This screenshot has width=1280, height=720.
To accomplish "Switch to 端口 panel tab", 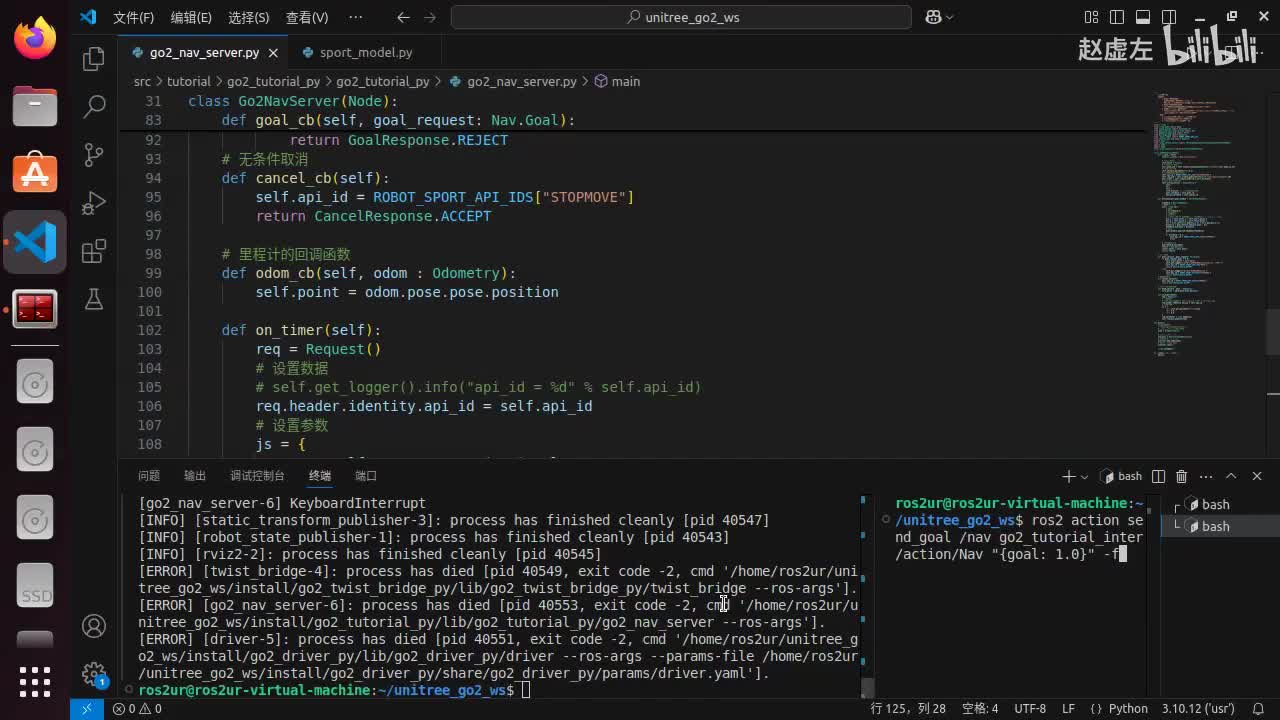I will (366, 476).
